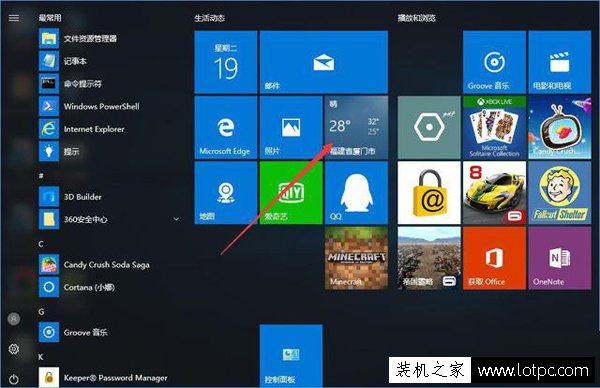Click the 播放和浏览 group header

point(416,18)
